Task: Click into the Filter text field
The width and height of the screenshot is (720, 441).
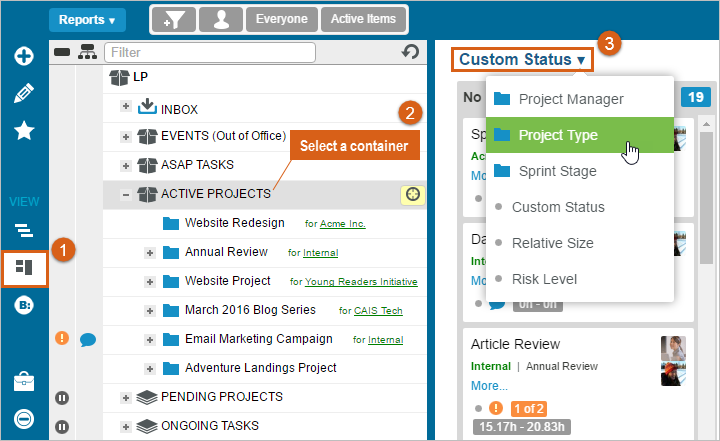Action: 210,52
